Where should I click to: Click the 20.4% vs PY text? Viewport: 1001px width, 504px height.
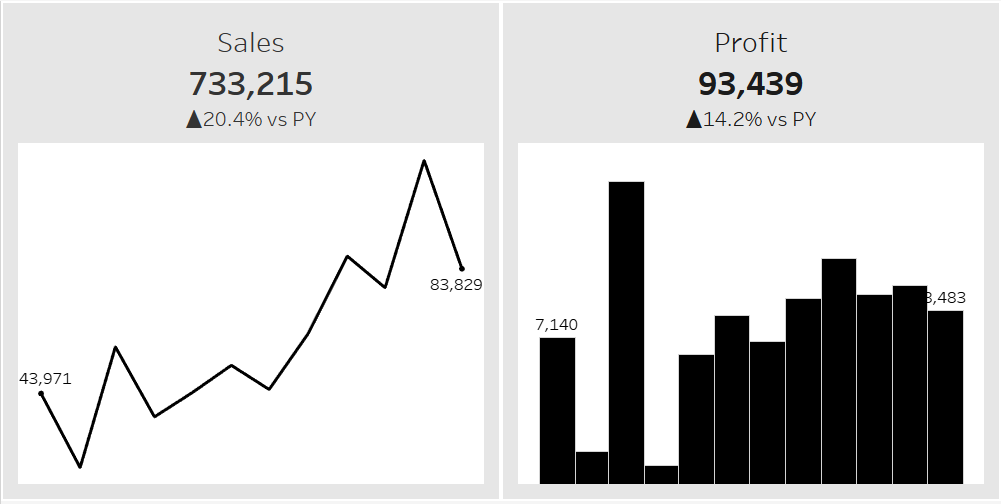[x=266, y=120]
